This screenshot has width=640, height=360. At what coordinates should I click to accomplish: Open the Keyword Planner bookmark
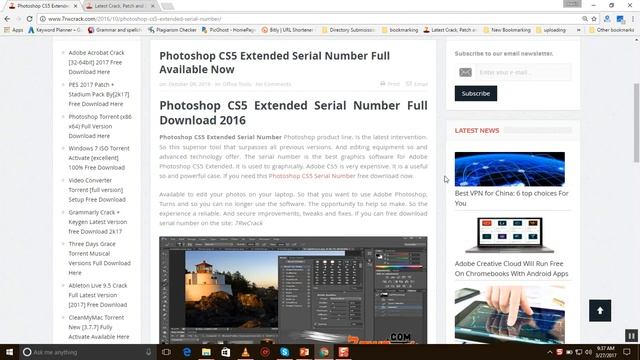pyautogui.click(x=55, y=30)
